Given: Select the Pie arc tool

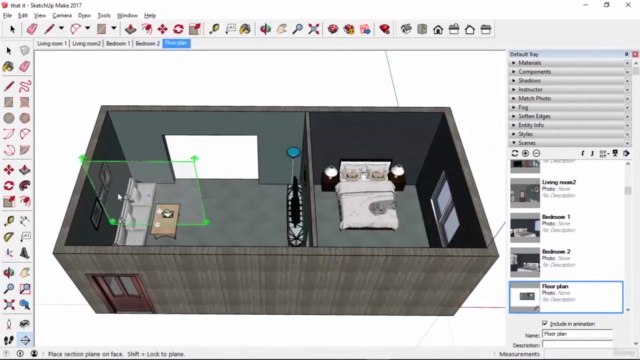Looking at the screenshot, I should (x=25, y=150).
